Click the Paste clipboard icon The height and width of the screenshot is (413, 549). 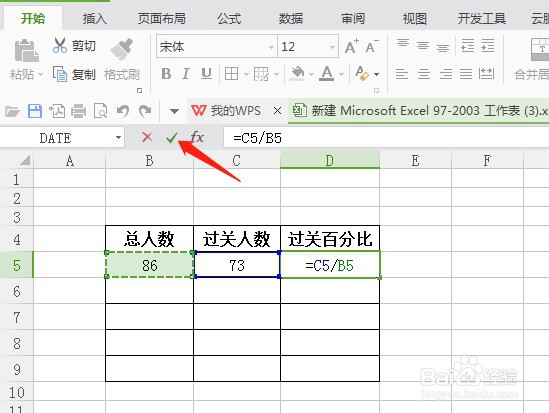click(x=26, y=51)
